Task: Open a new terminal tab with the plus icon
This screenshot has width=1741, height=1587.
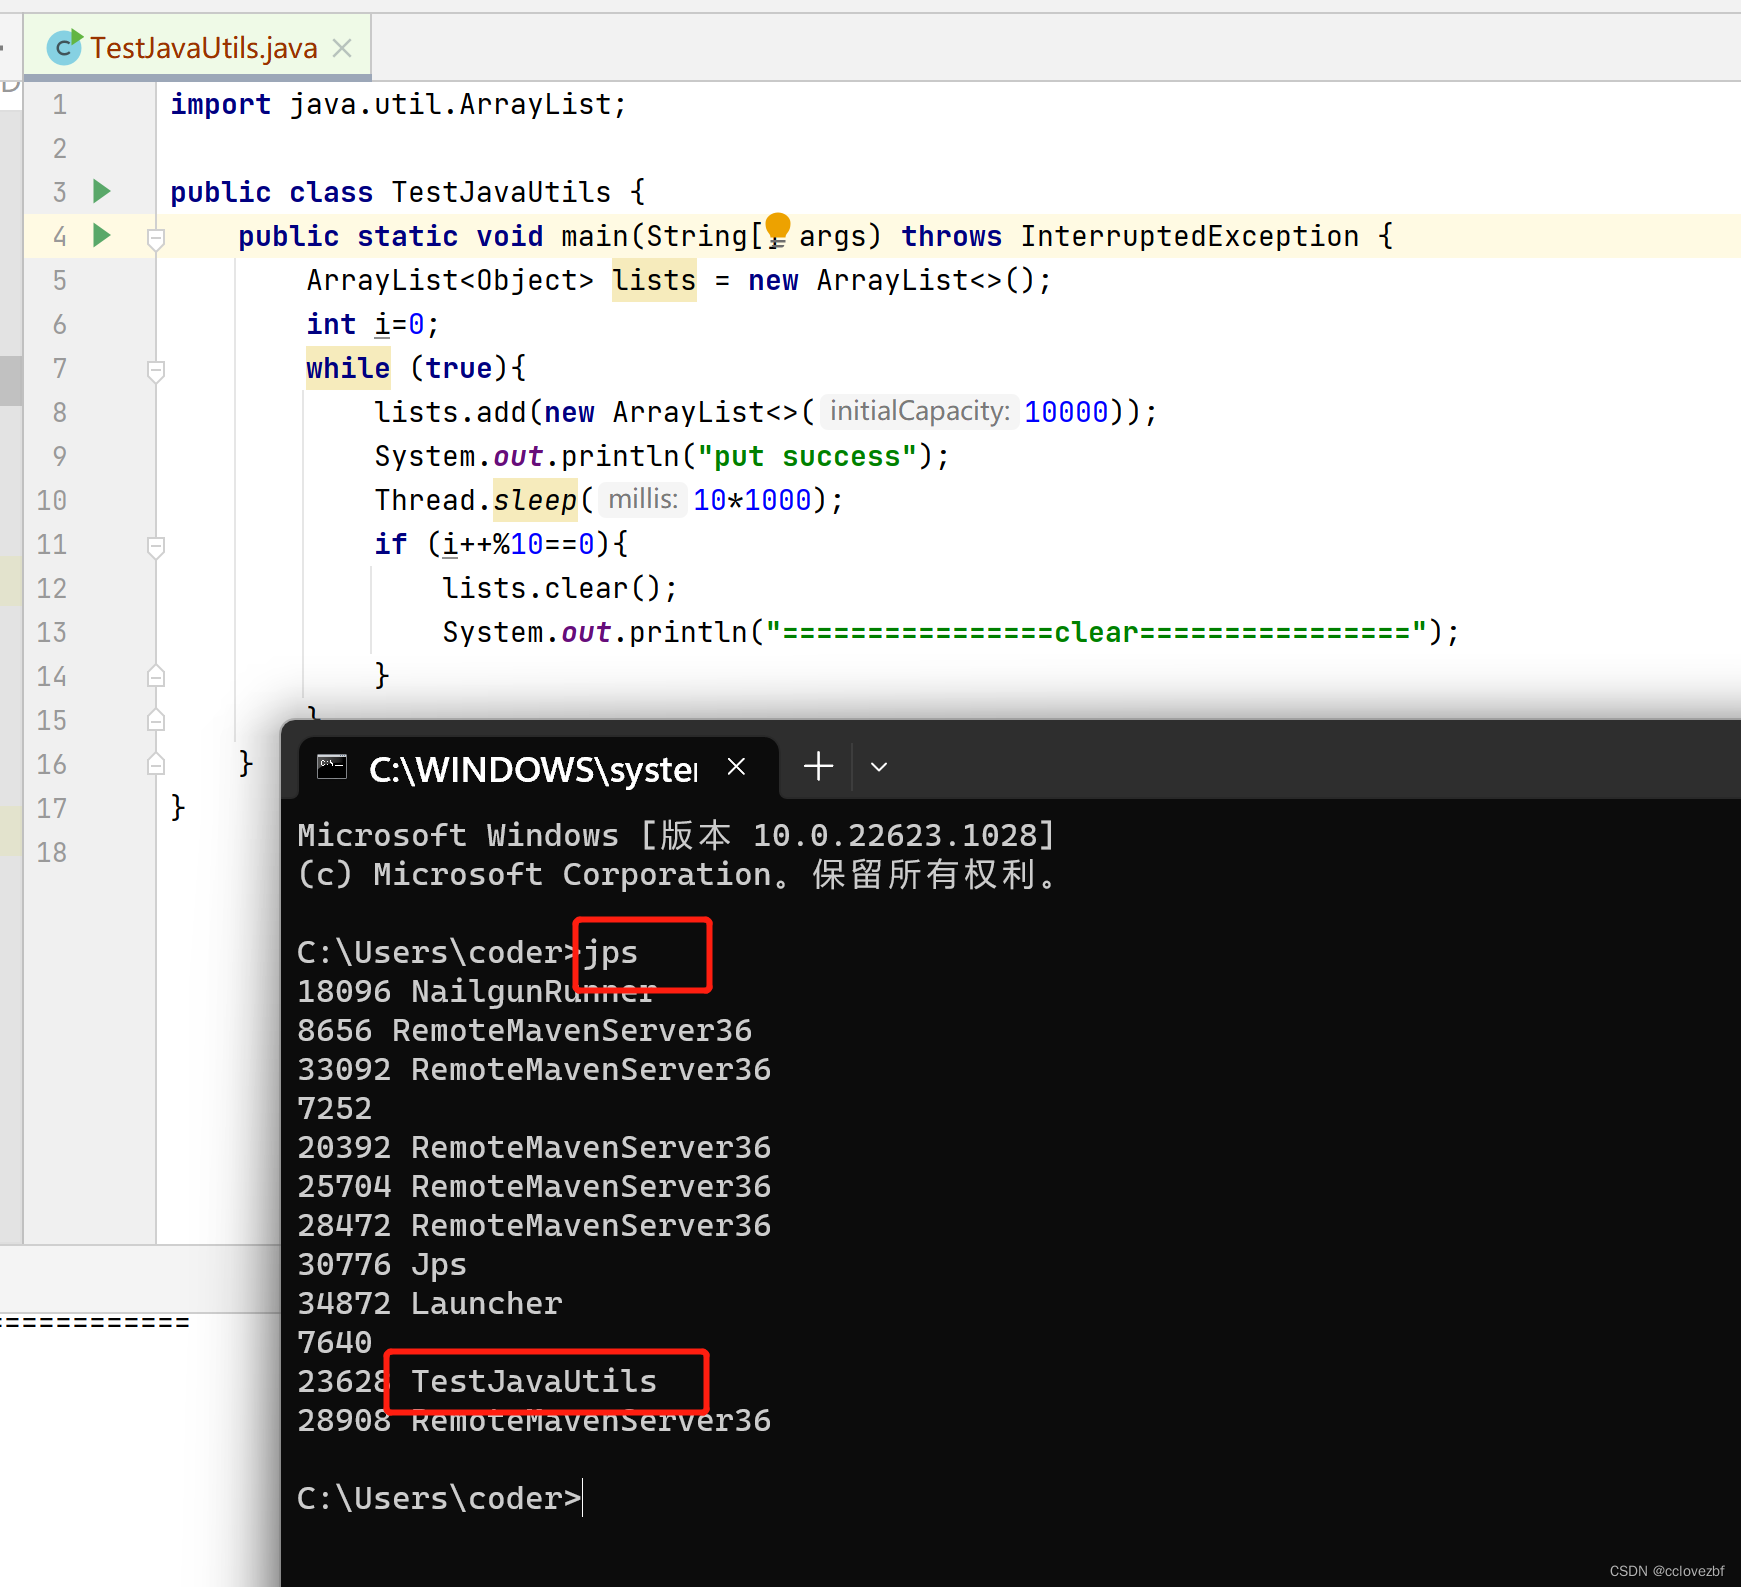Action: 817,766
